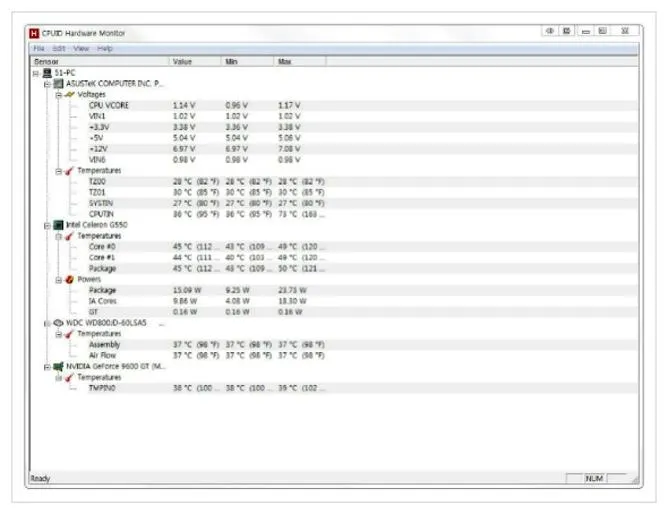Collapse the Voltages group

coord(58,95)
